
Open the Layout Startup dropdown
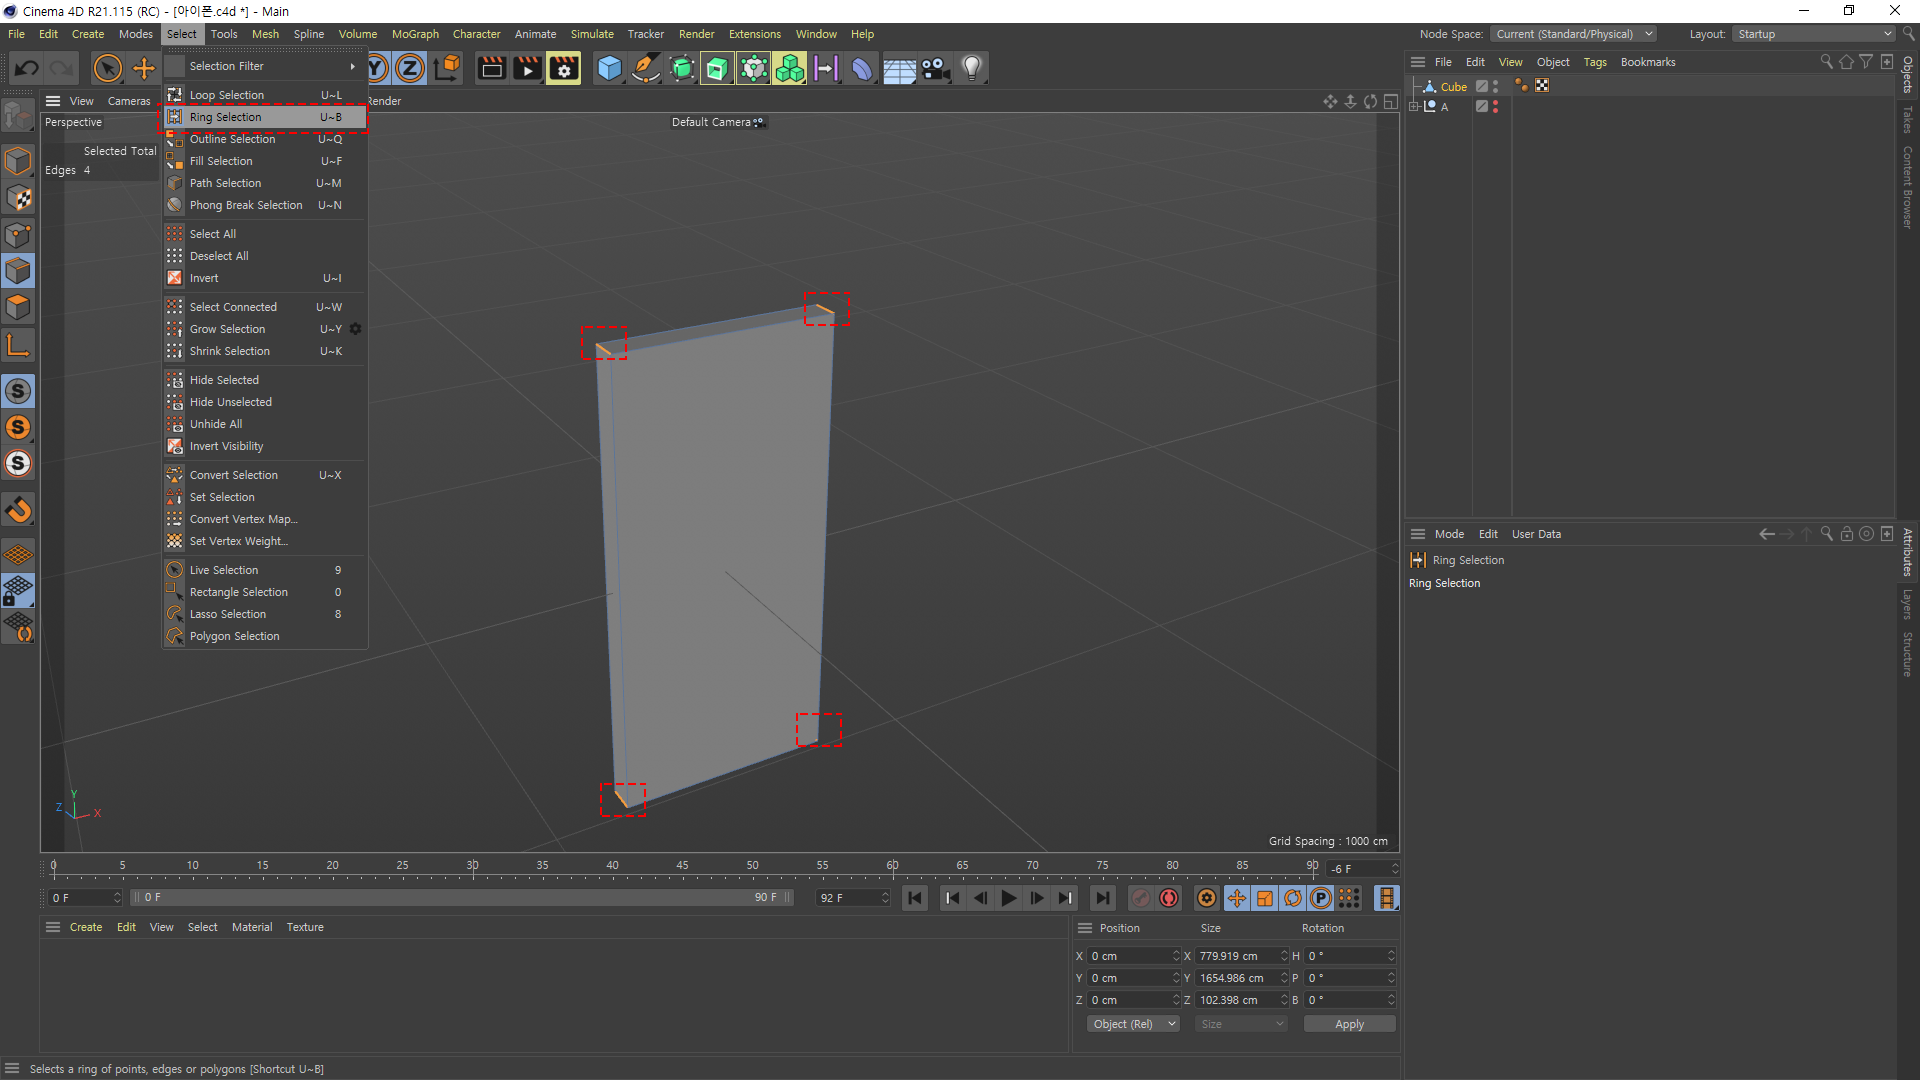pos(1813,34)
